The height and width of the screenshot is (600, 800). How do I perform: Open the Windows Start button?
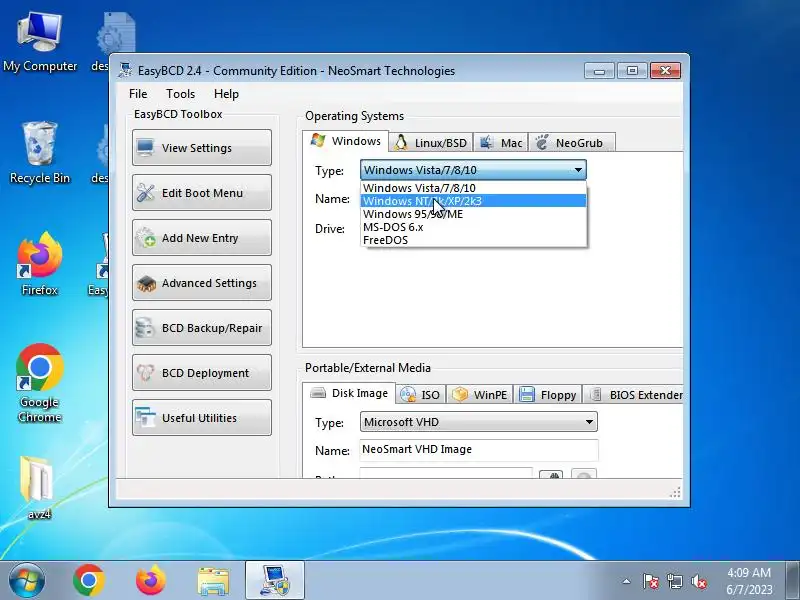[26, 580]
